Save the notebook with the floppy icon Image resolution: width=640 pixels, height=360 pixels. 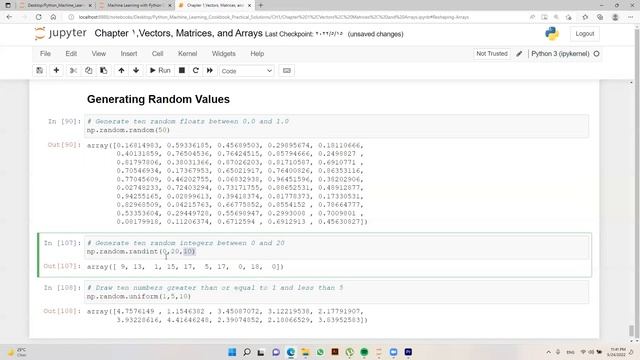tap(40, 71)
